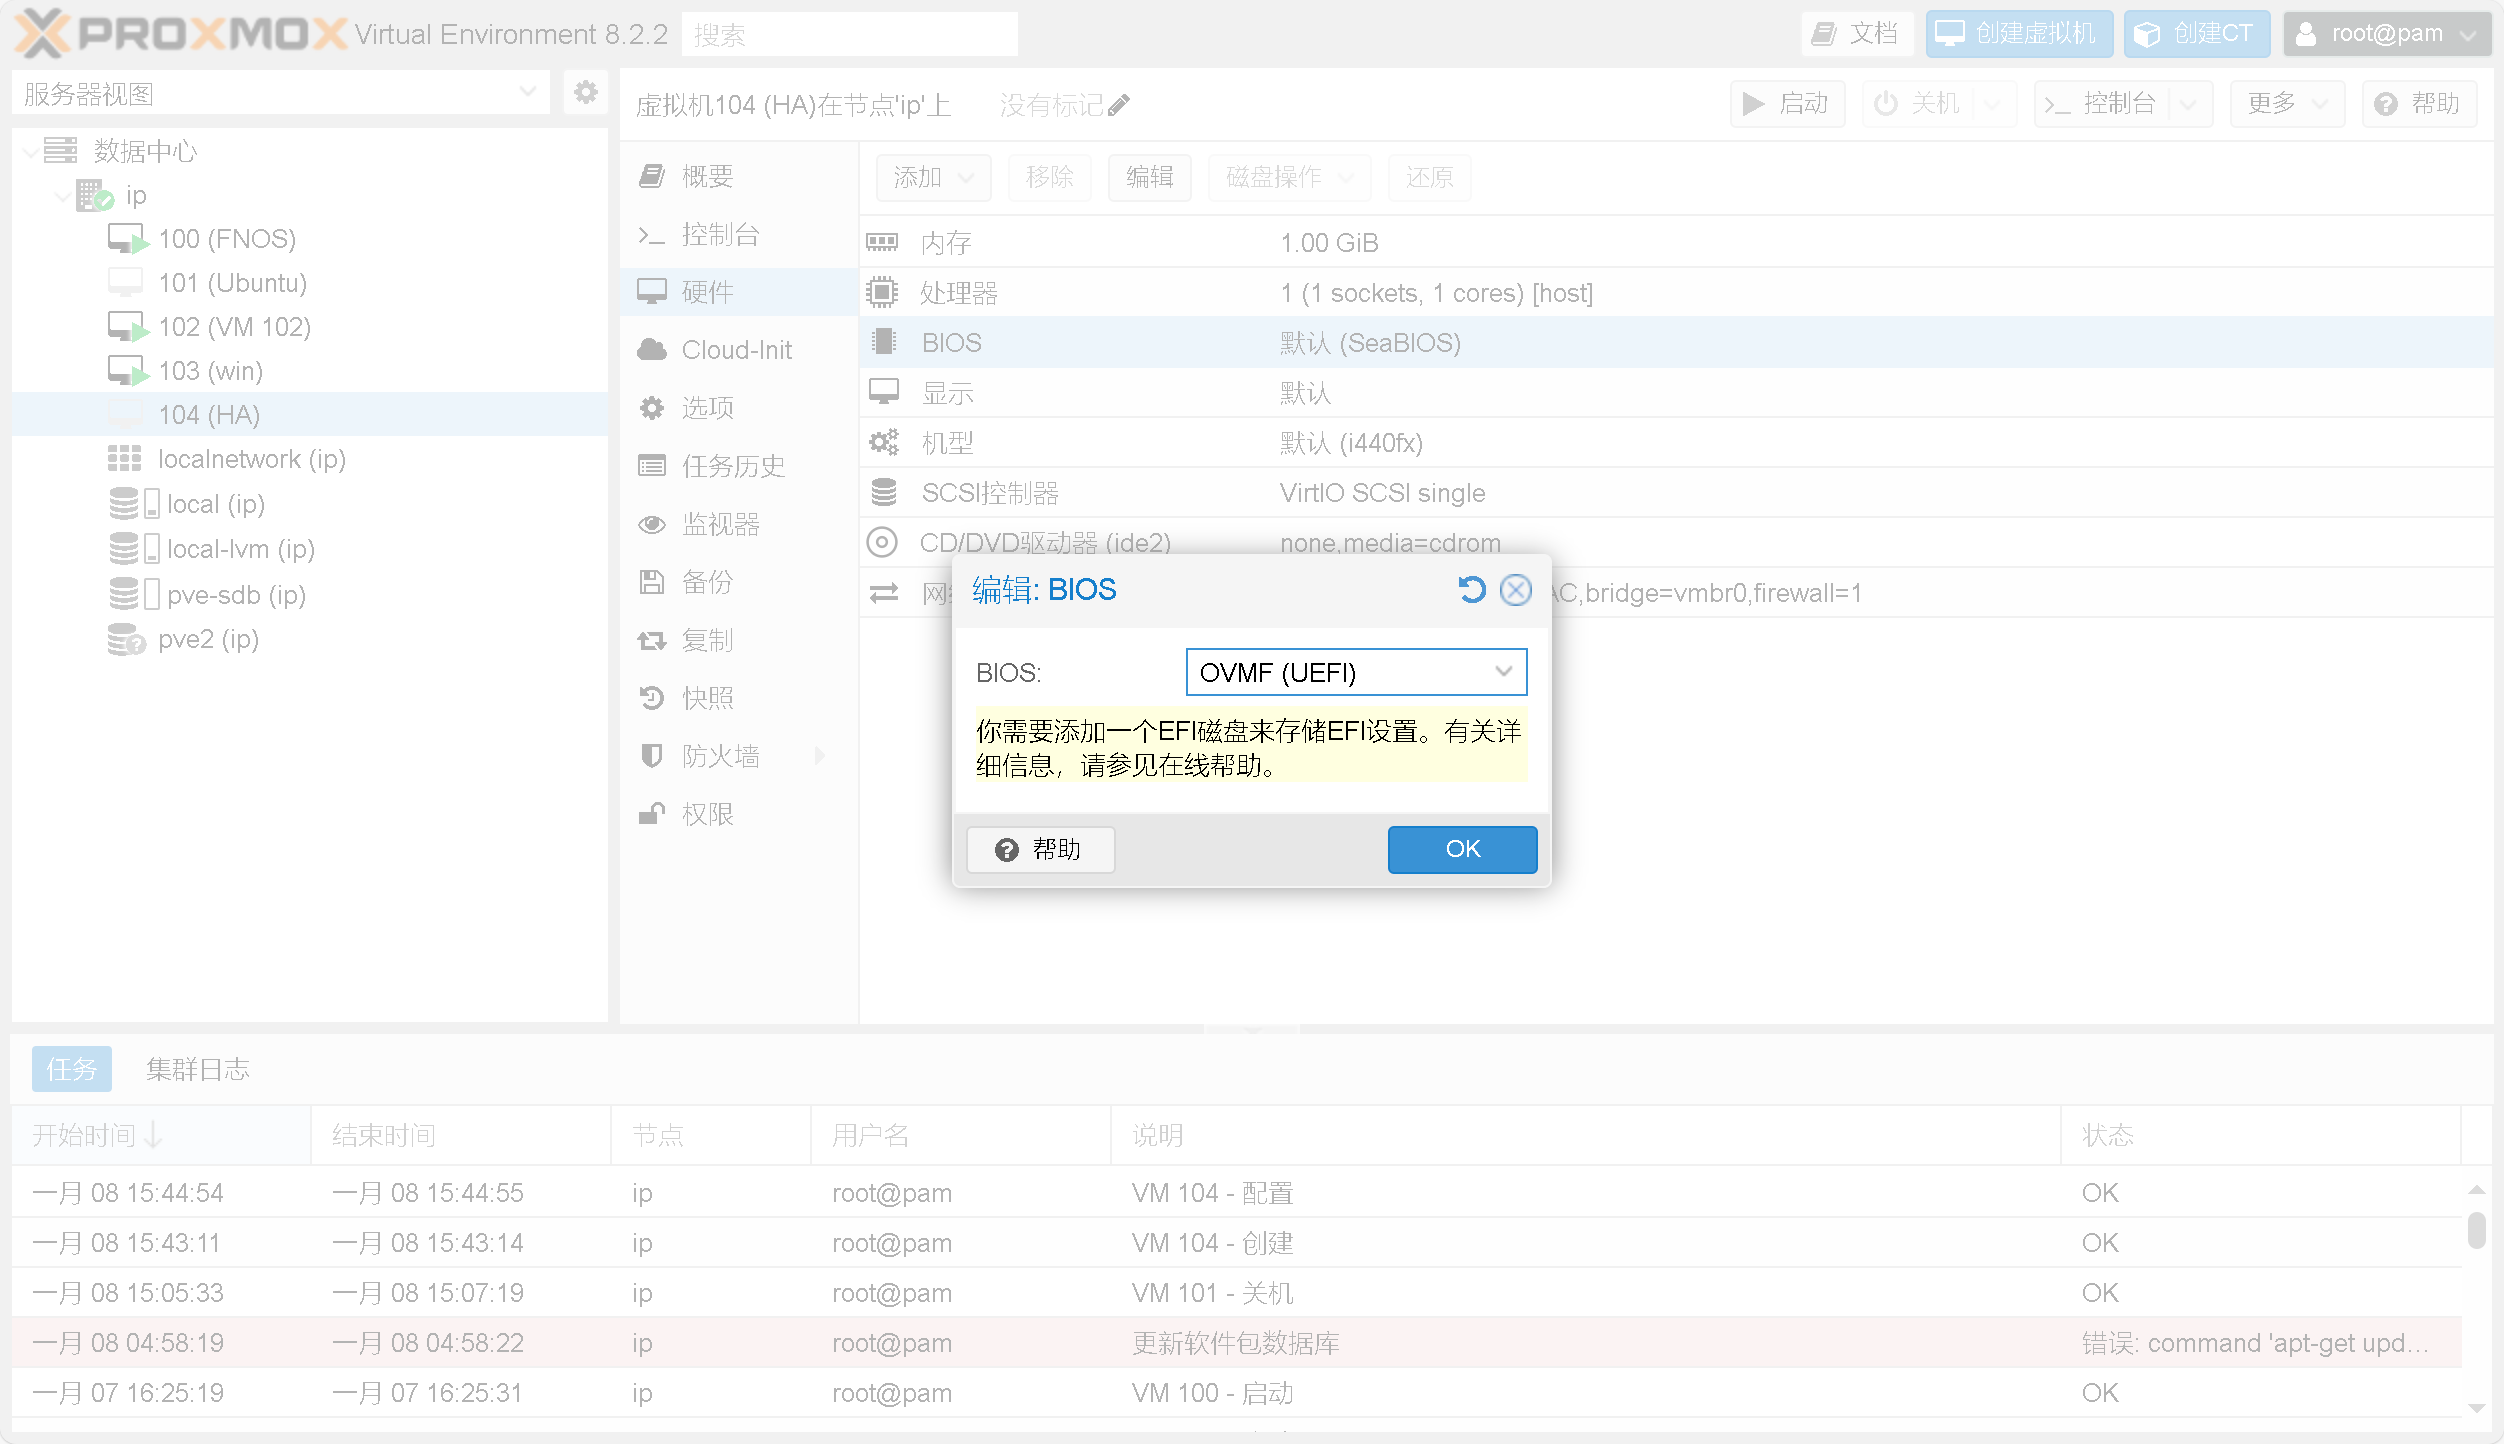Select the Memory hardware row
Screen dimensions: 2504x1444
point(1676,243)
